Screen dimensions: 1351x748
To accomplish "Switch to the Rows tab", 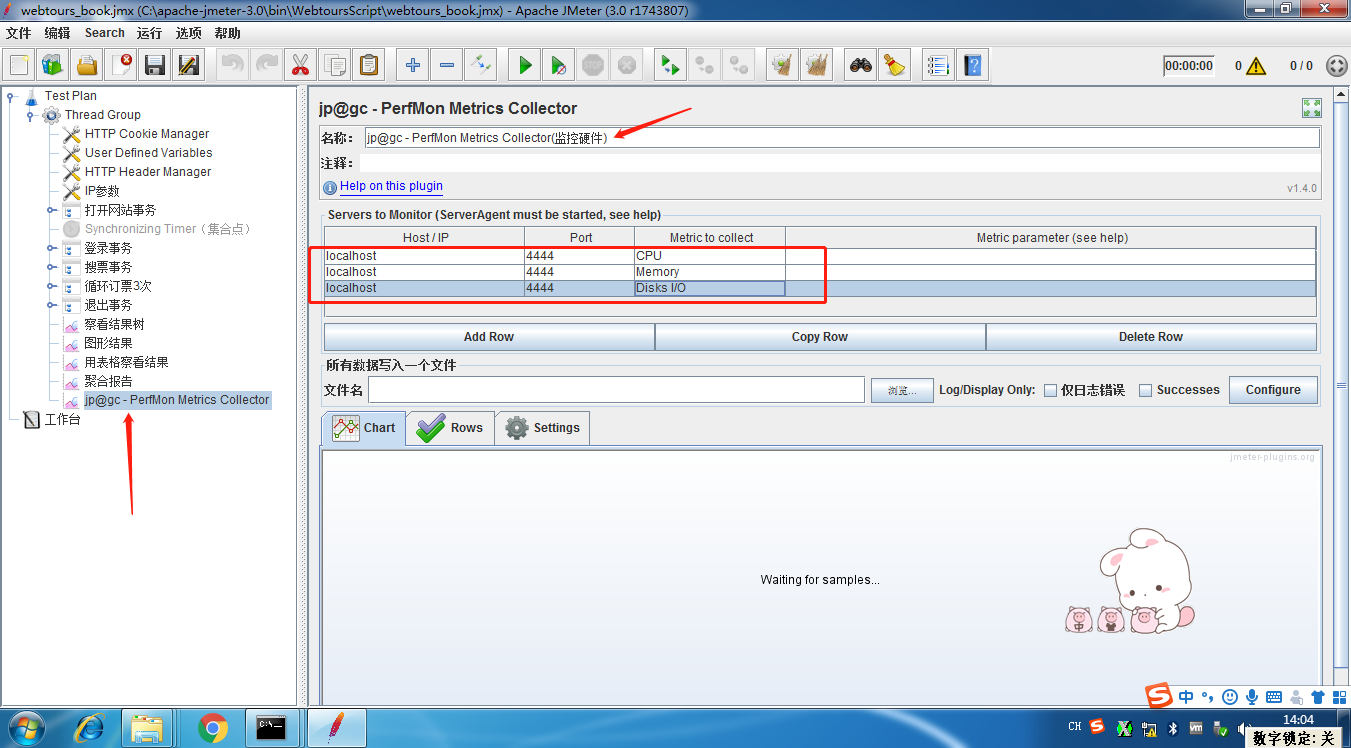I will point(450,428).
